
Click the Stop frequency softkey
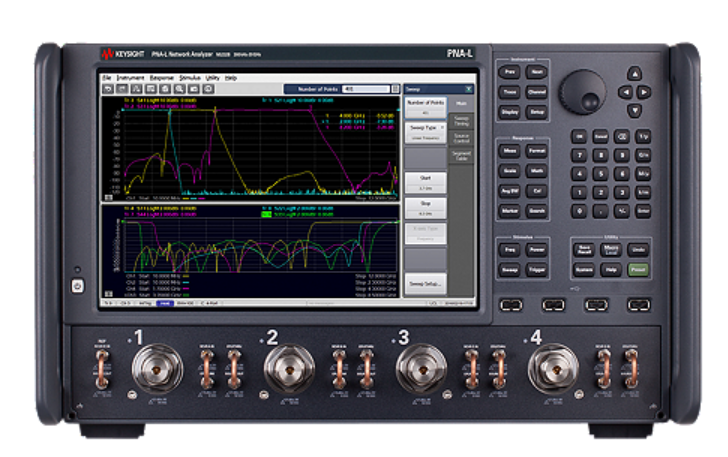(x=426, y=208)
